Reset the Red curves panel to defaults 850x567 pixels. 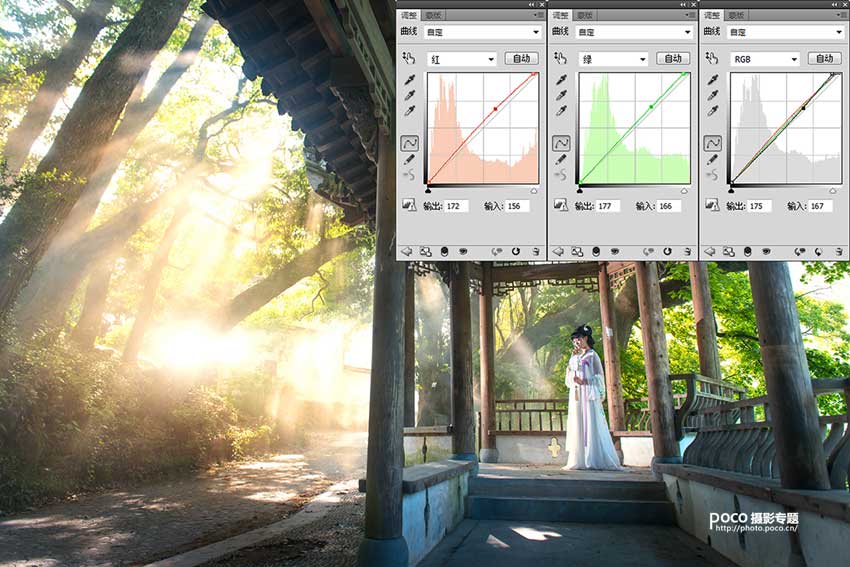click(x=516, y=252)
